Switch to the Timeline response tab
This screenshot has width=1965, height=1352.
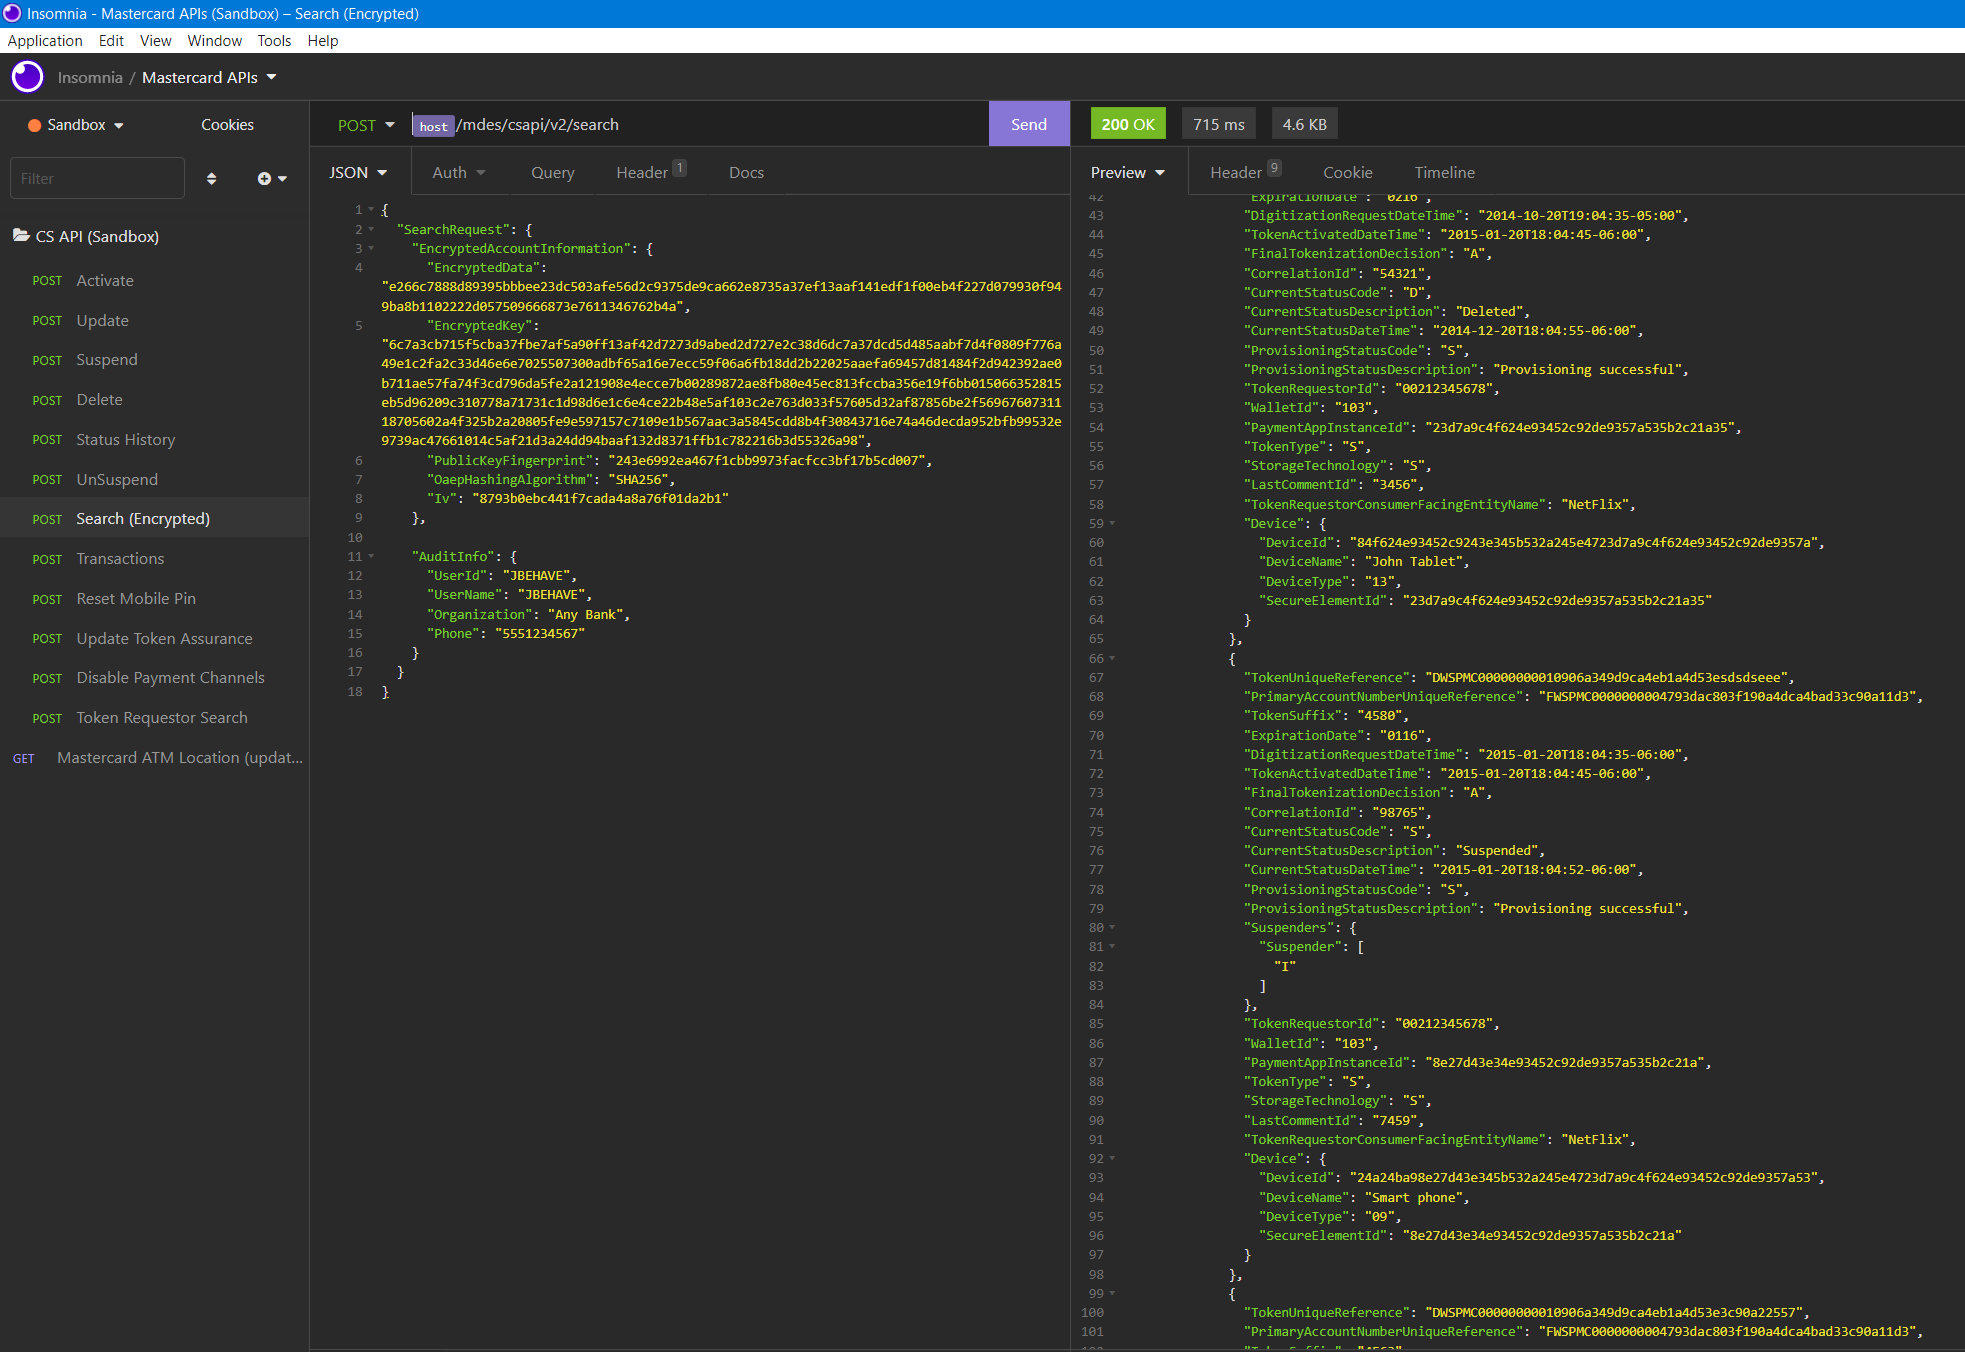click(1444, 173)
